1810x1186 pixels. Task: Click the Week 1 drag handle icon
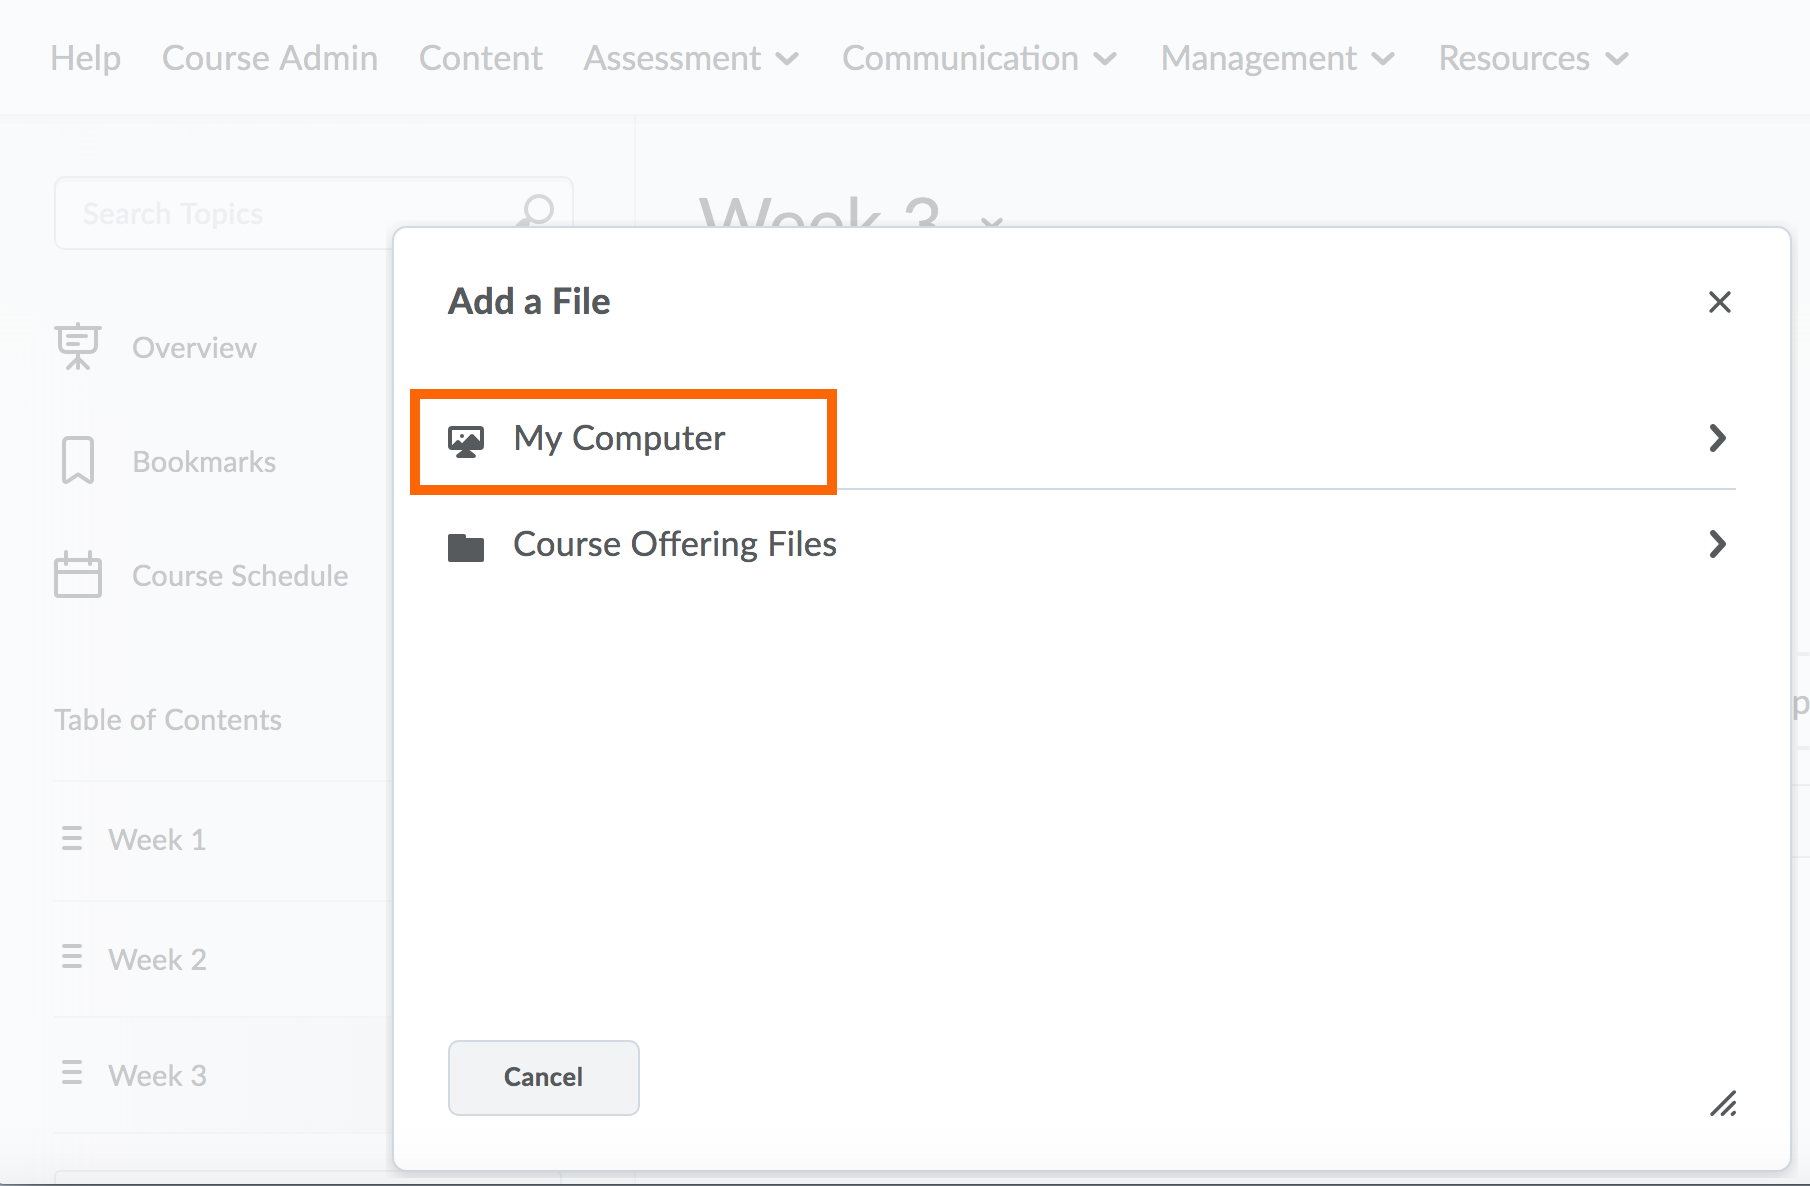[71, 838]
